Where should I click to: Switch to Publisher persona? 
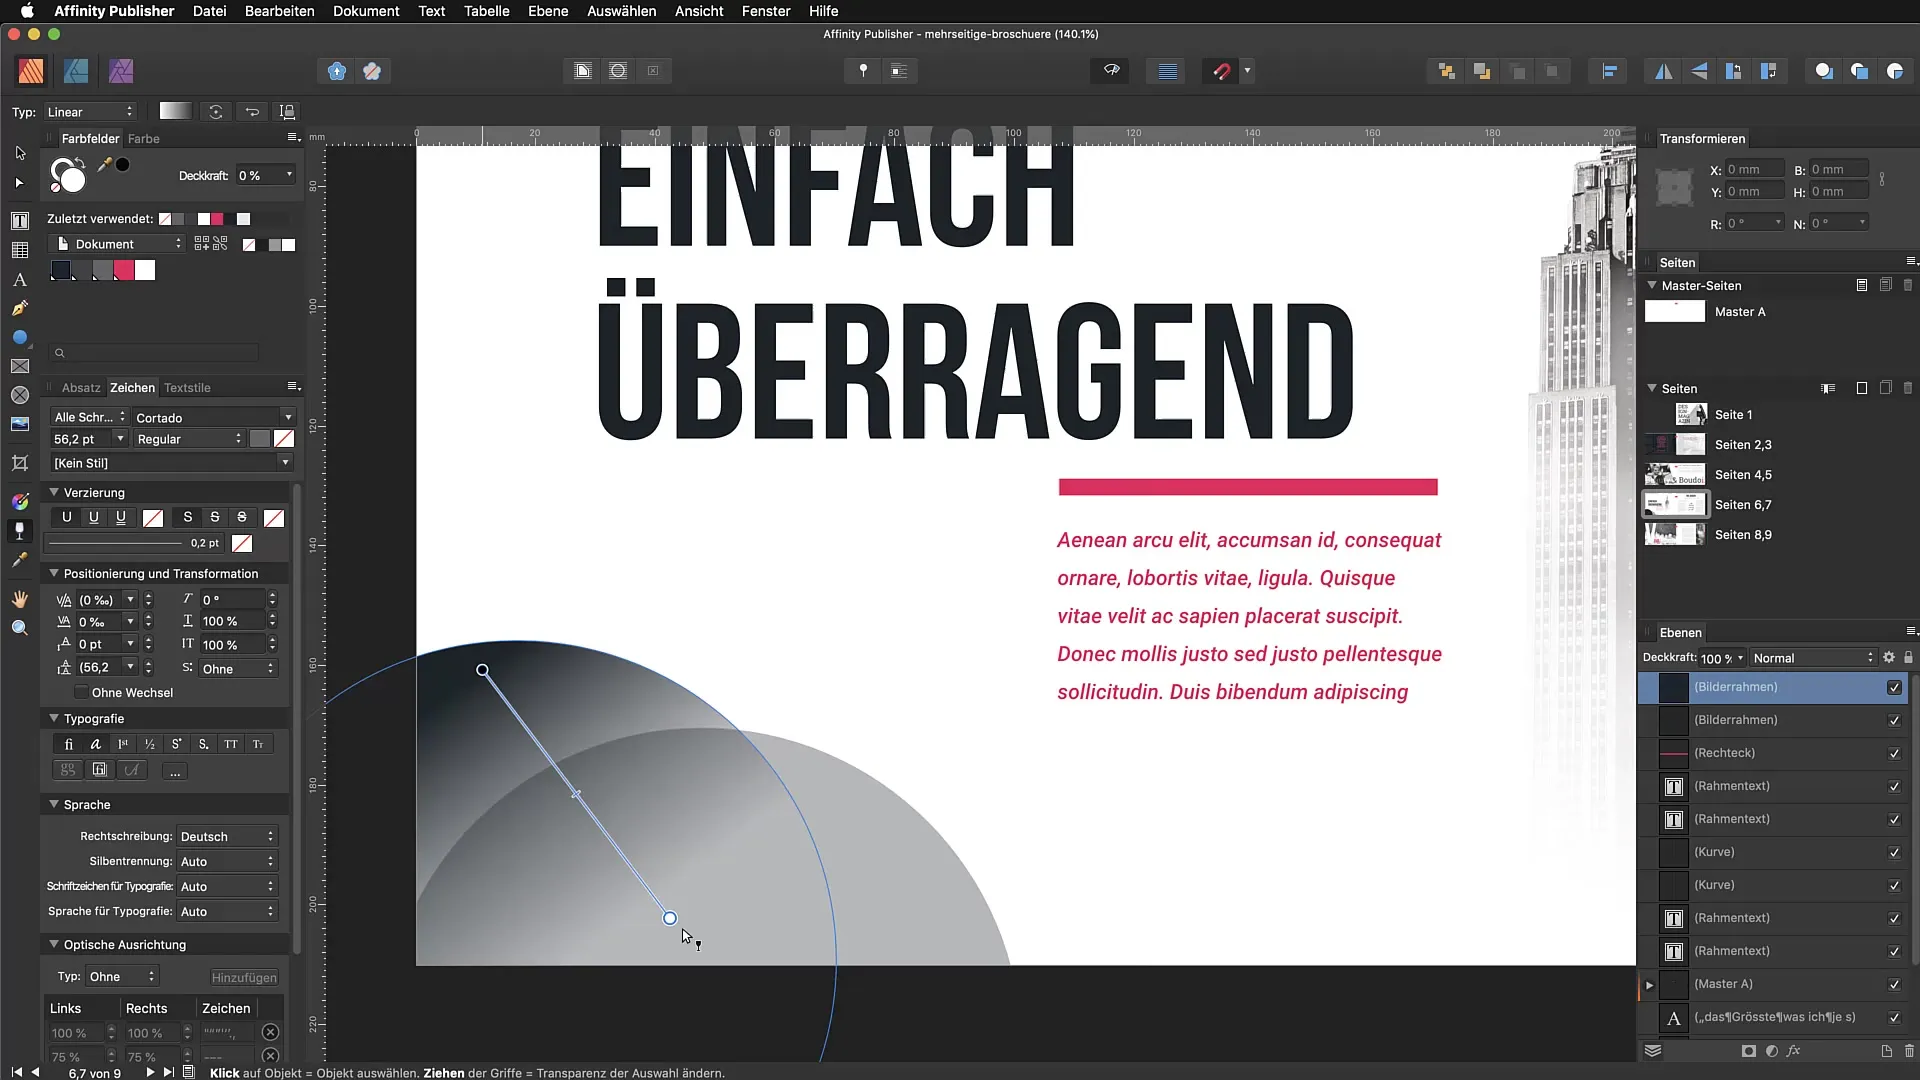tap(31, 71)
